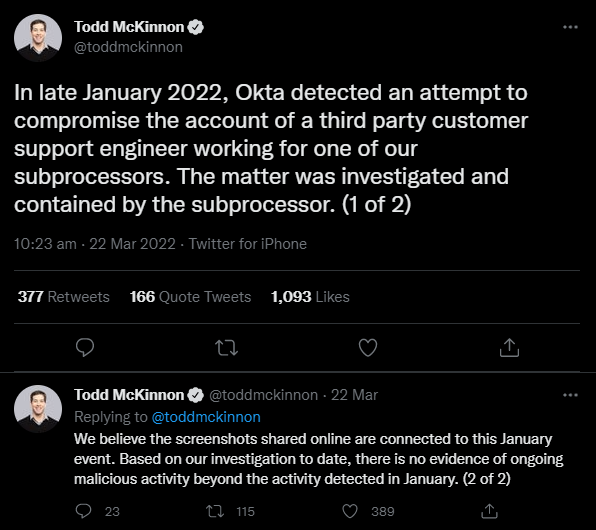Viewport: 596px width, 530px height.
Task: Open the 22 Mar date on reply
Action: click(x=354, y=395)
